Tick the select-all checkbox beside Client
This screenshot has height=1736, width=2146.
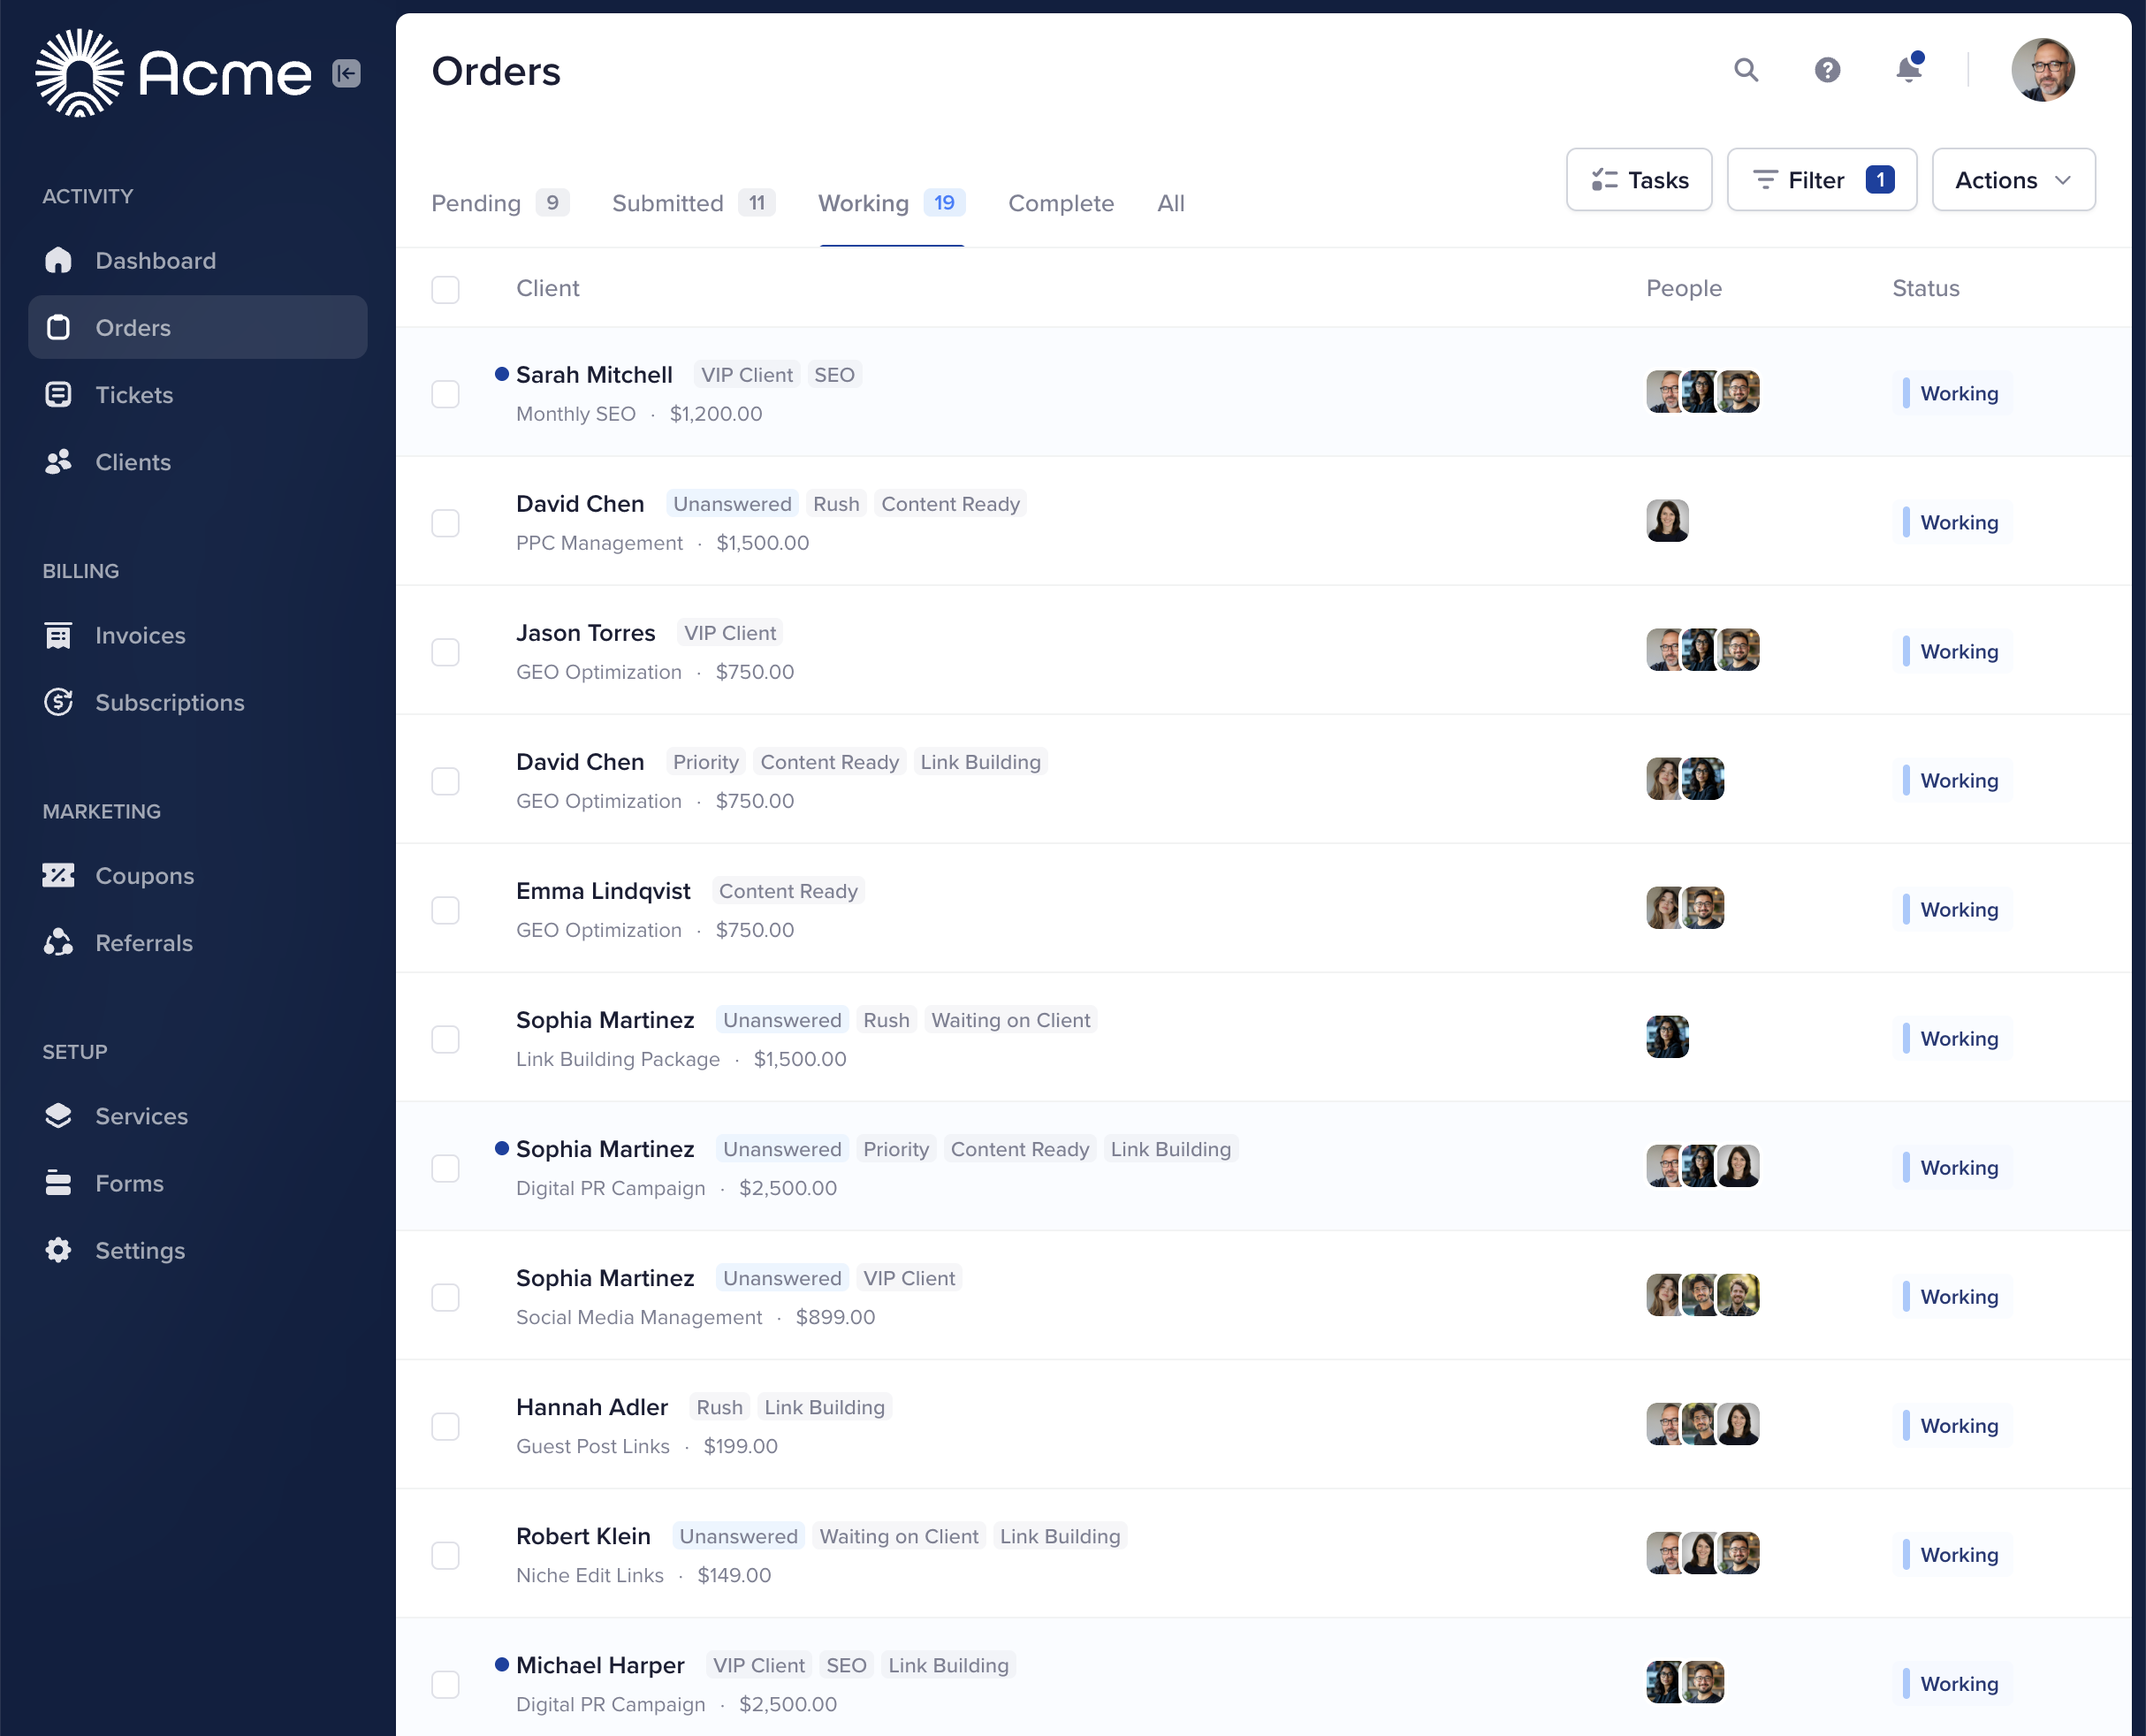point(445,289)
